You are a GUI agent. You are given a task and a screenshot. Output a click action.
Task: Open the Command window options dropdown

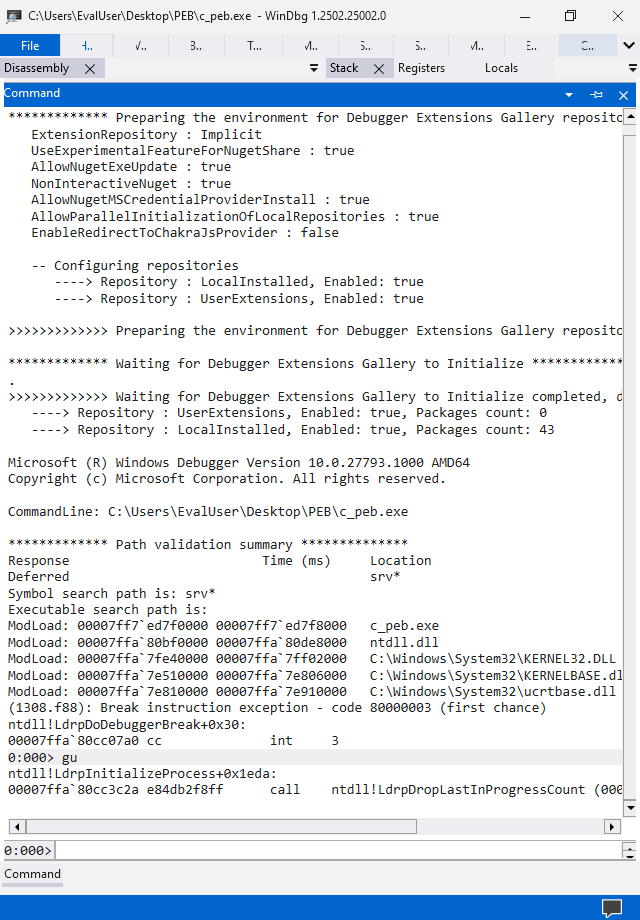(569, 94)
